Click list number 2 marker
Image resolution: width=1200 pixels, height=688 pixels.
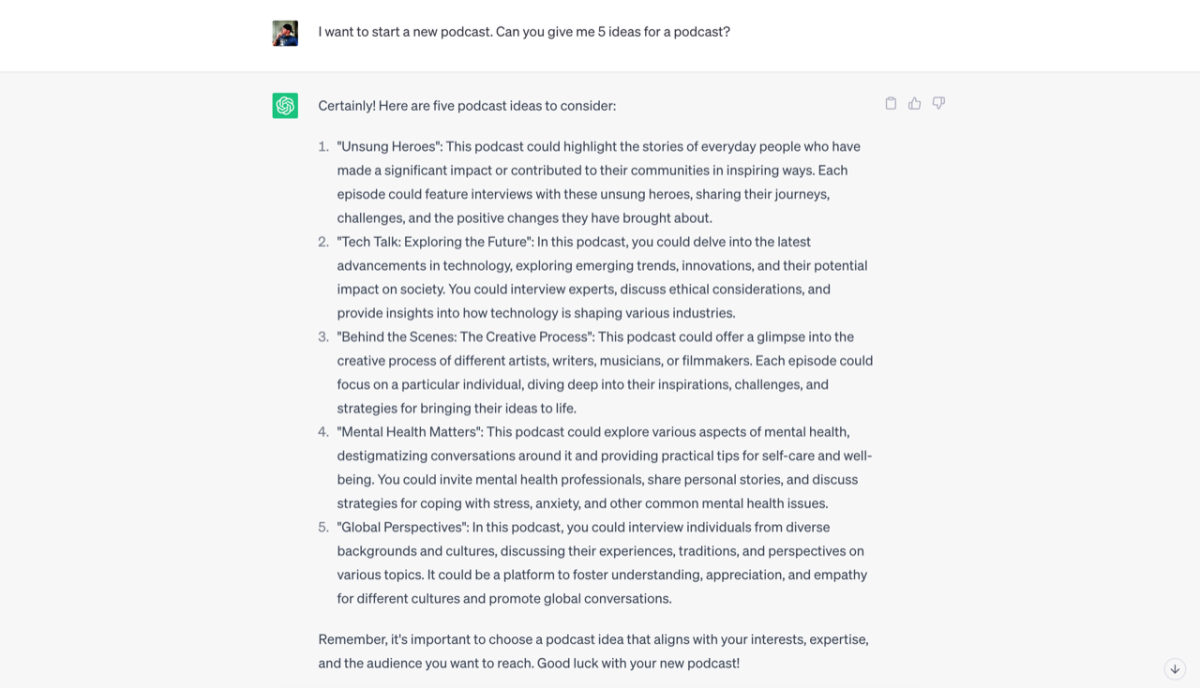(323, 242)
